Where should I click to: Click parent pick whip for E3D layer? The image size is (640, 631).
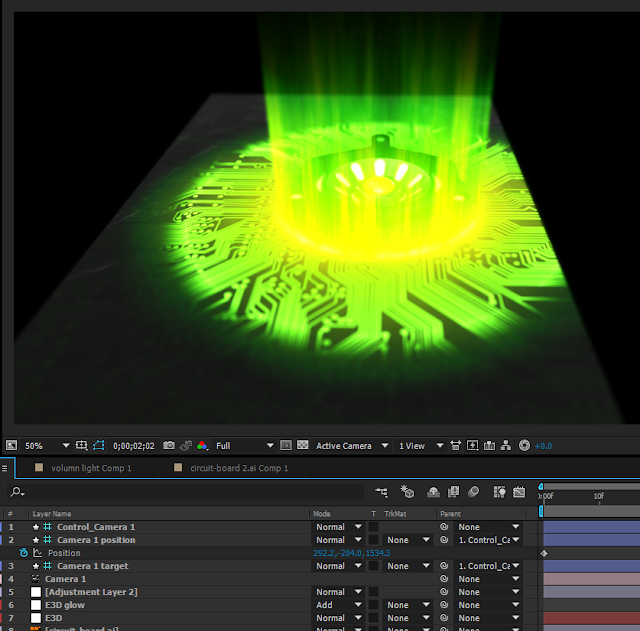point(444,618)
